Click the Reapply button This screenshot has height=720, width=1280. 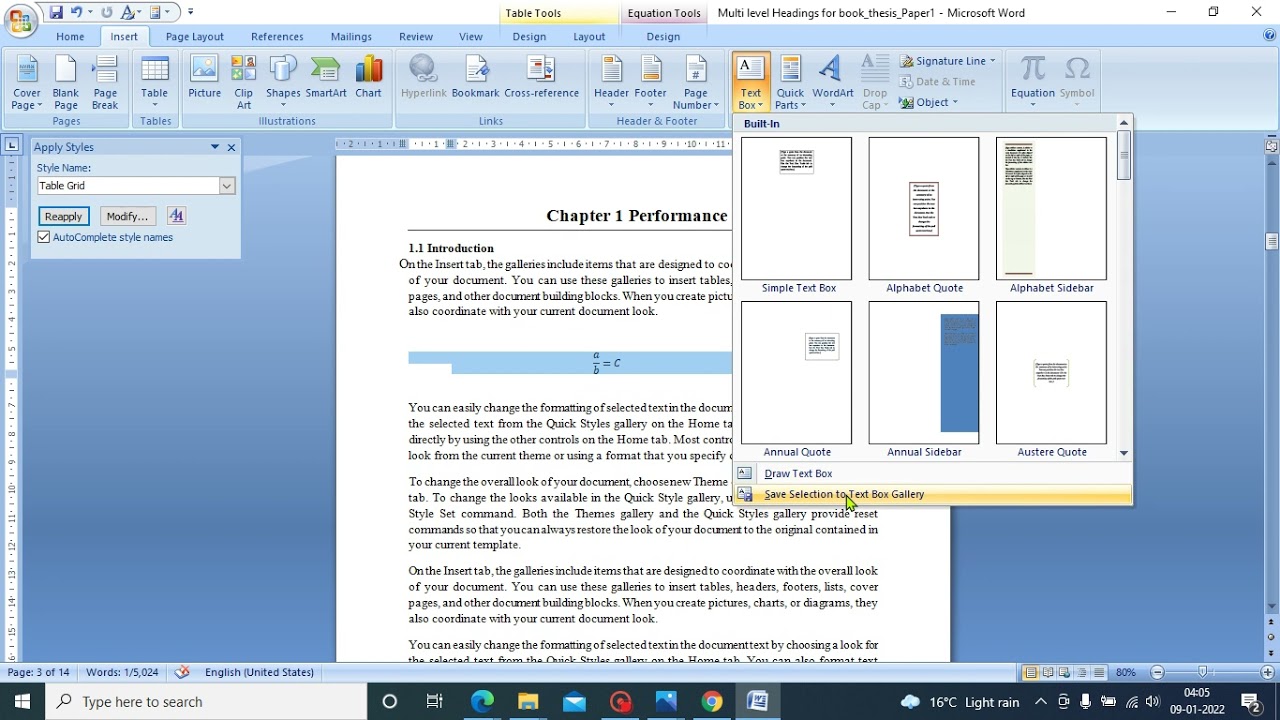click(63, 216)
